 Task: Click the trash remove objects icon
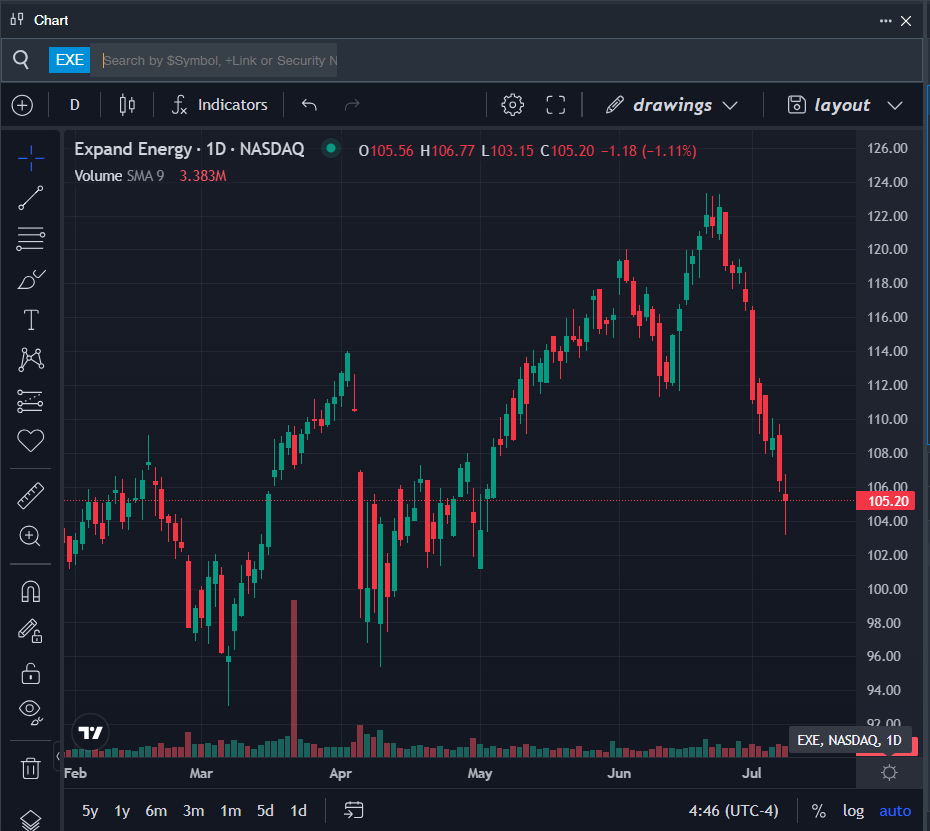pos(31,768)
